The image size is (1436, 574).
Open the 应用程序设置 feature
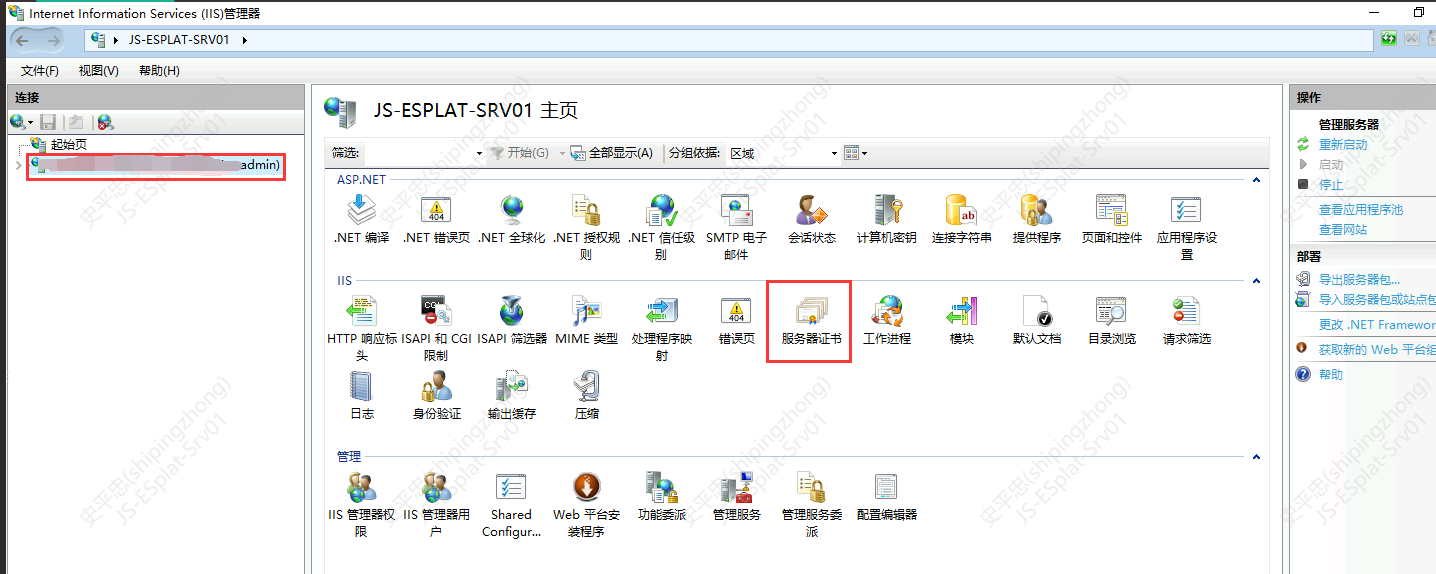pos(1186,228)
